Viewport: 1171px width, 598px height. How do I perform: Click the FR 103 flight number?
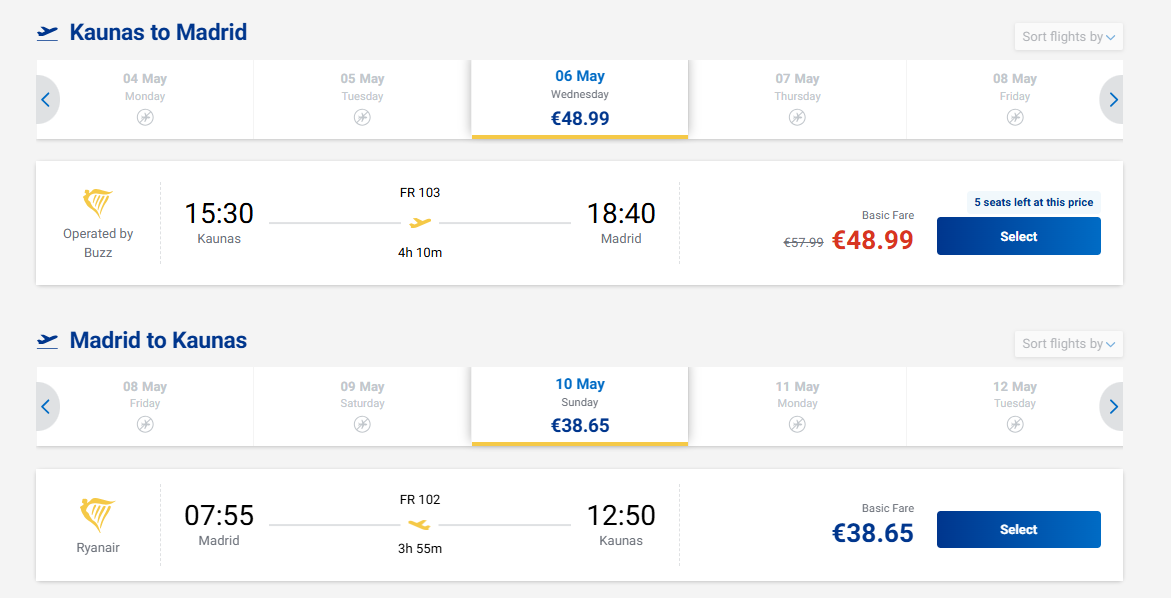420,193
